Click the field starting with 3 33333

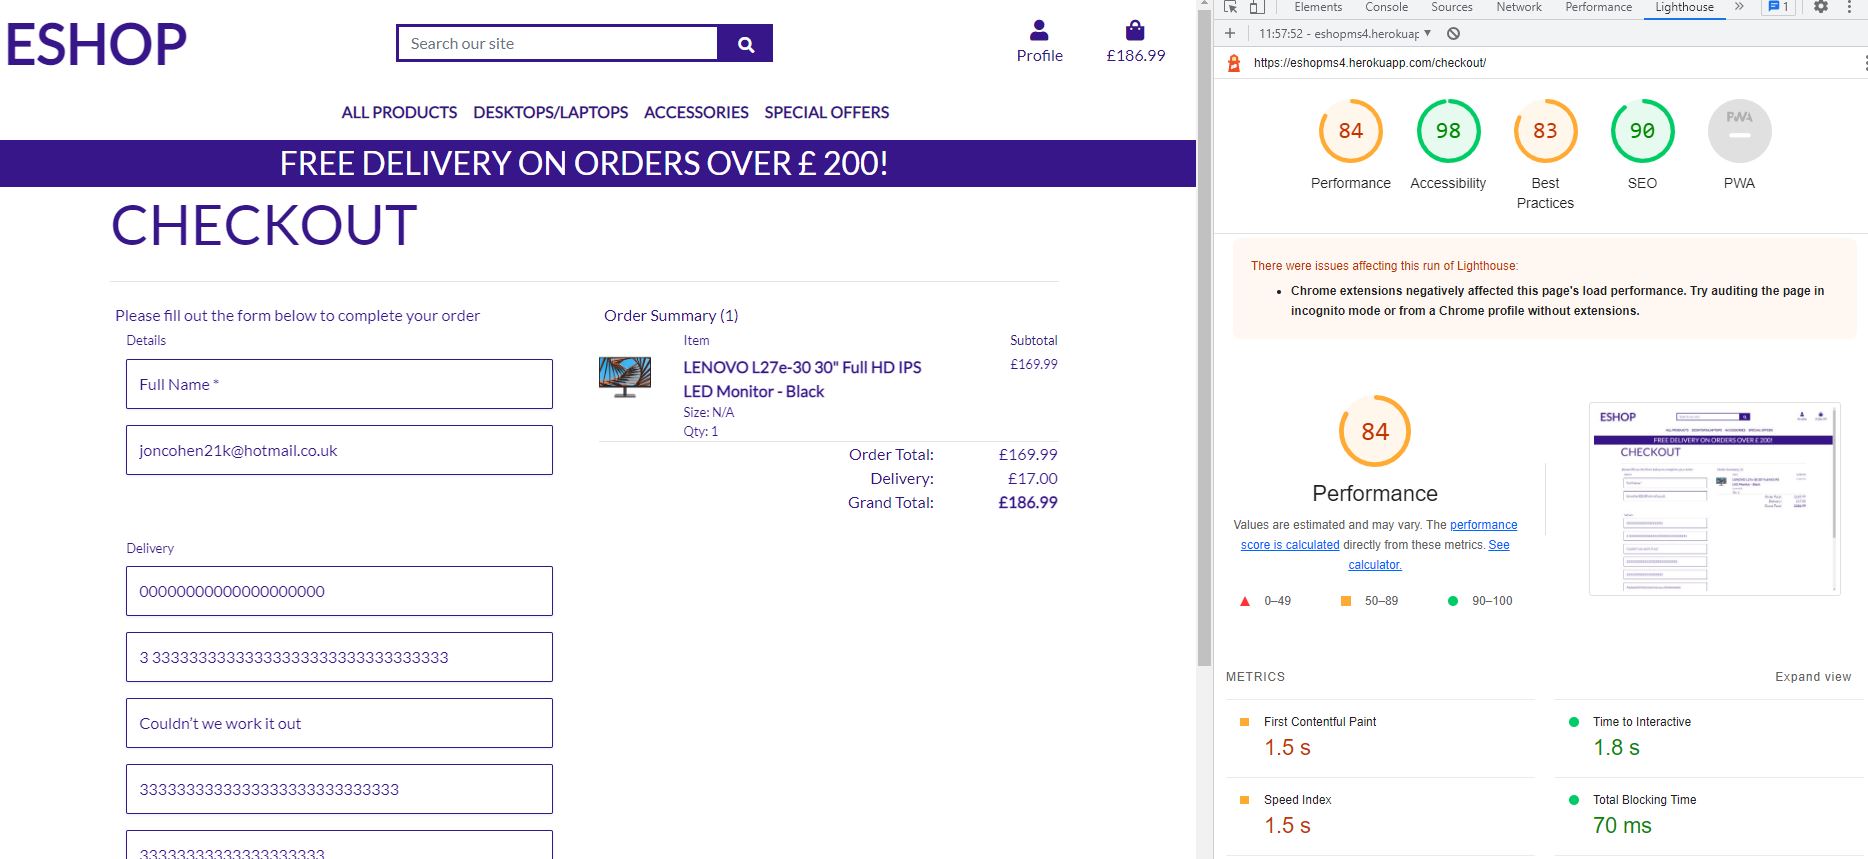pos(339,657)
